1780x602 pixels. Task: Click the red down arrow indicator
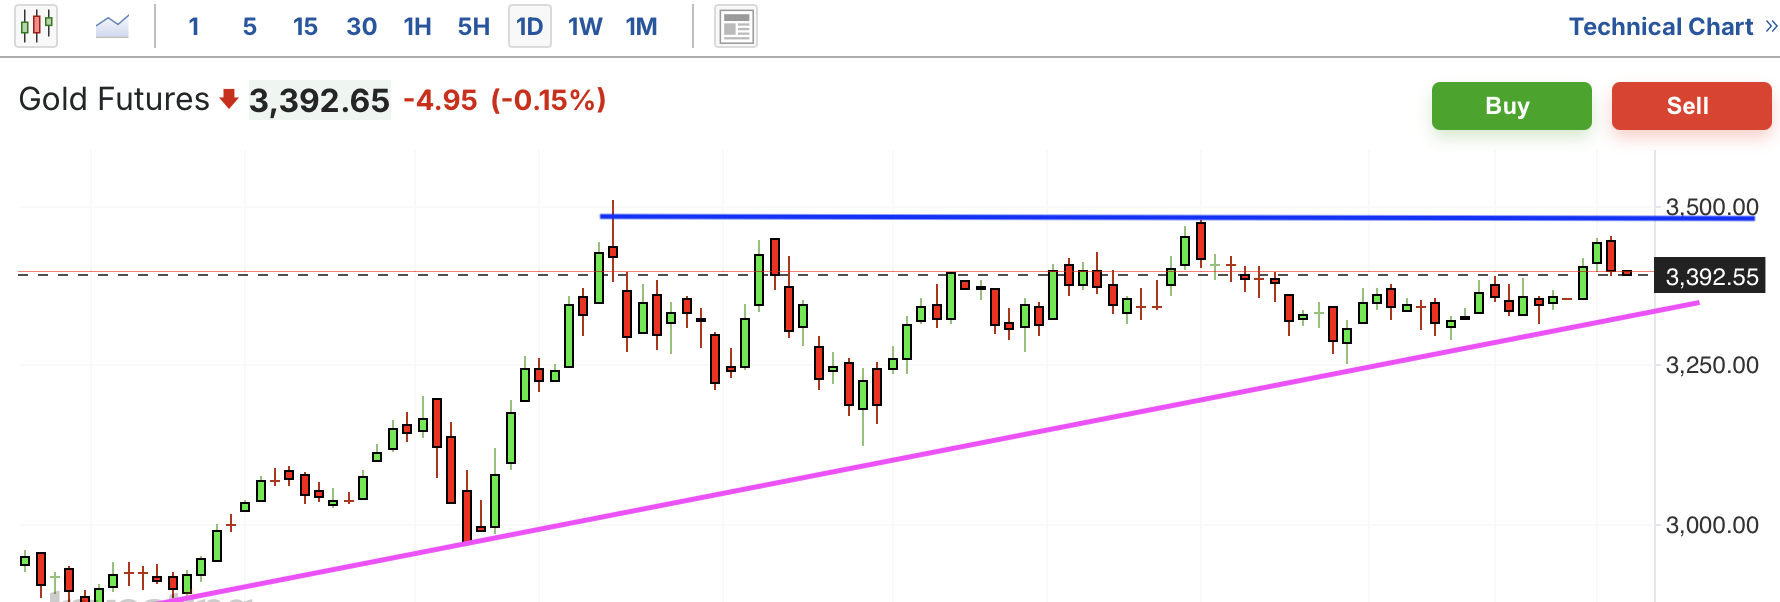click(x=229, y=99)
